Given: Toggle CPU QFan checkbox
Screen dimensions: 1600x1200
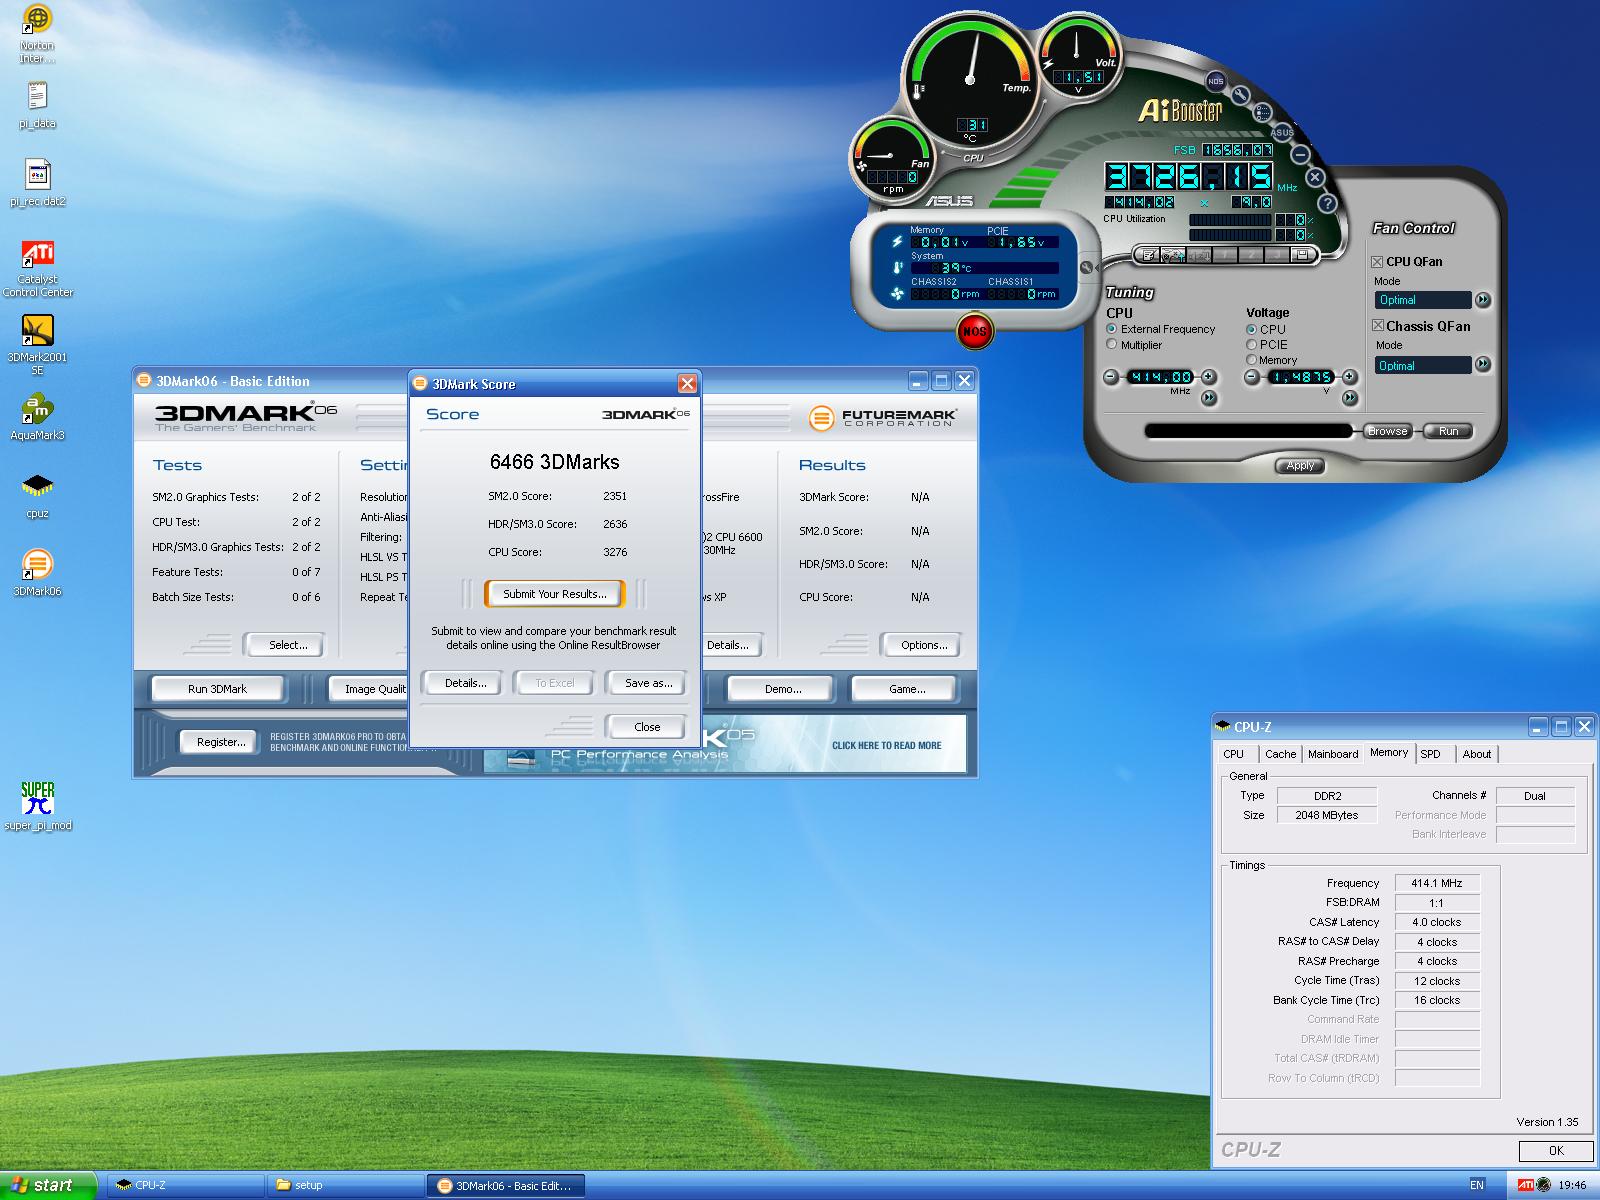Looking at the screenshot, I should point(1377,261).
